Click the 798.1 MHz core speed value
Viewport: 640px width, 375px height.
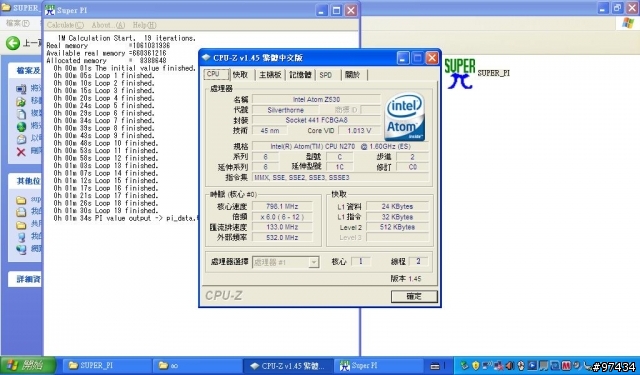(282, 206)
